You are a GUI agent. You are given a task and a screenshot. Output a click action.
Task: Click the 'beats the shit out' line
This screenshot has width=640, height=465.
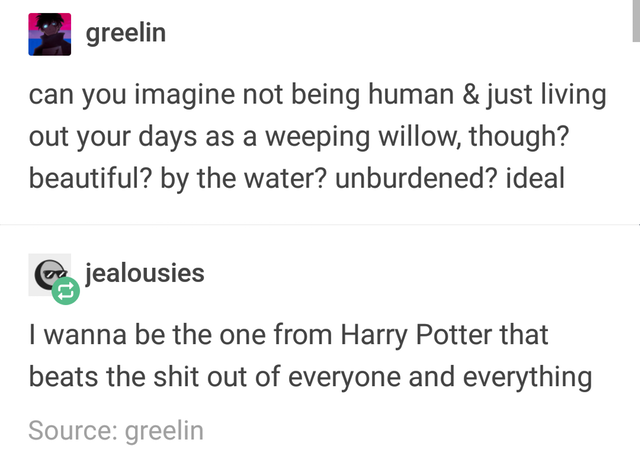tap(310, 377)
